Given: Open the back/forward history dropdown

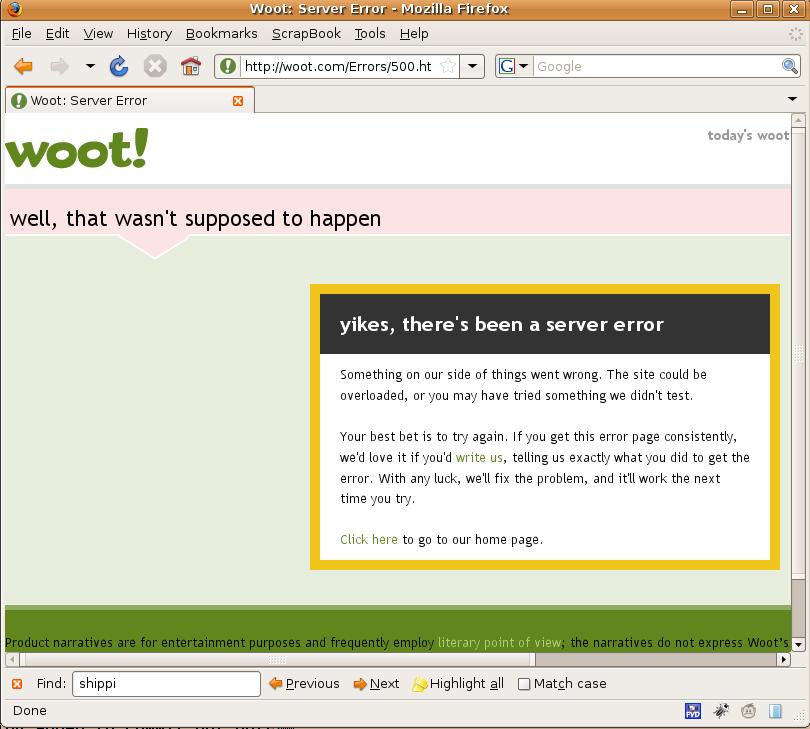Looking at the screenshot, I should [x=90, y=67].
